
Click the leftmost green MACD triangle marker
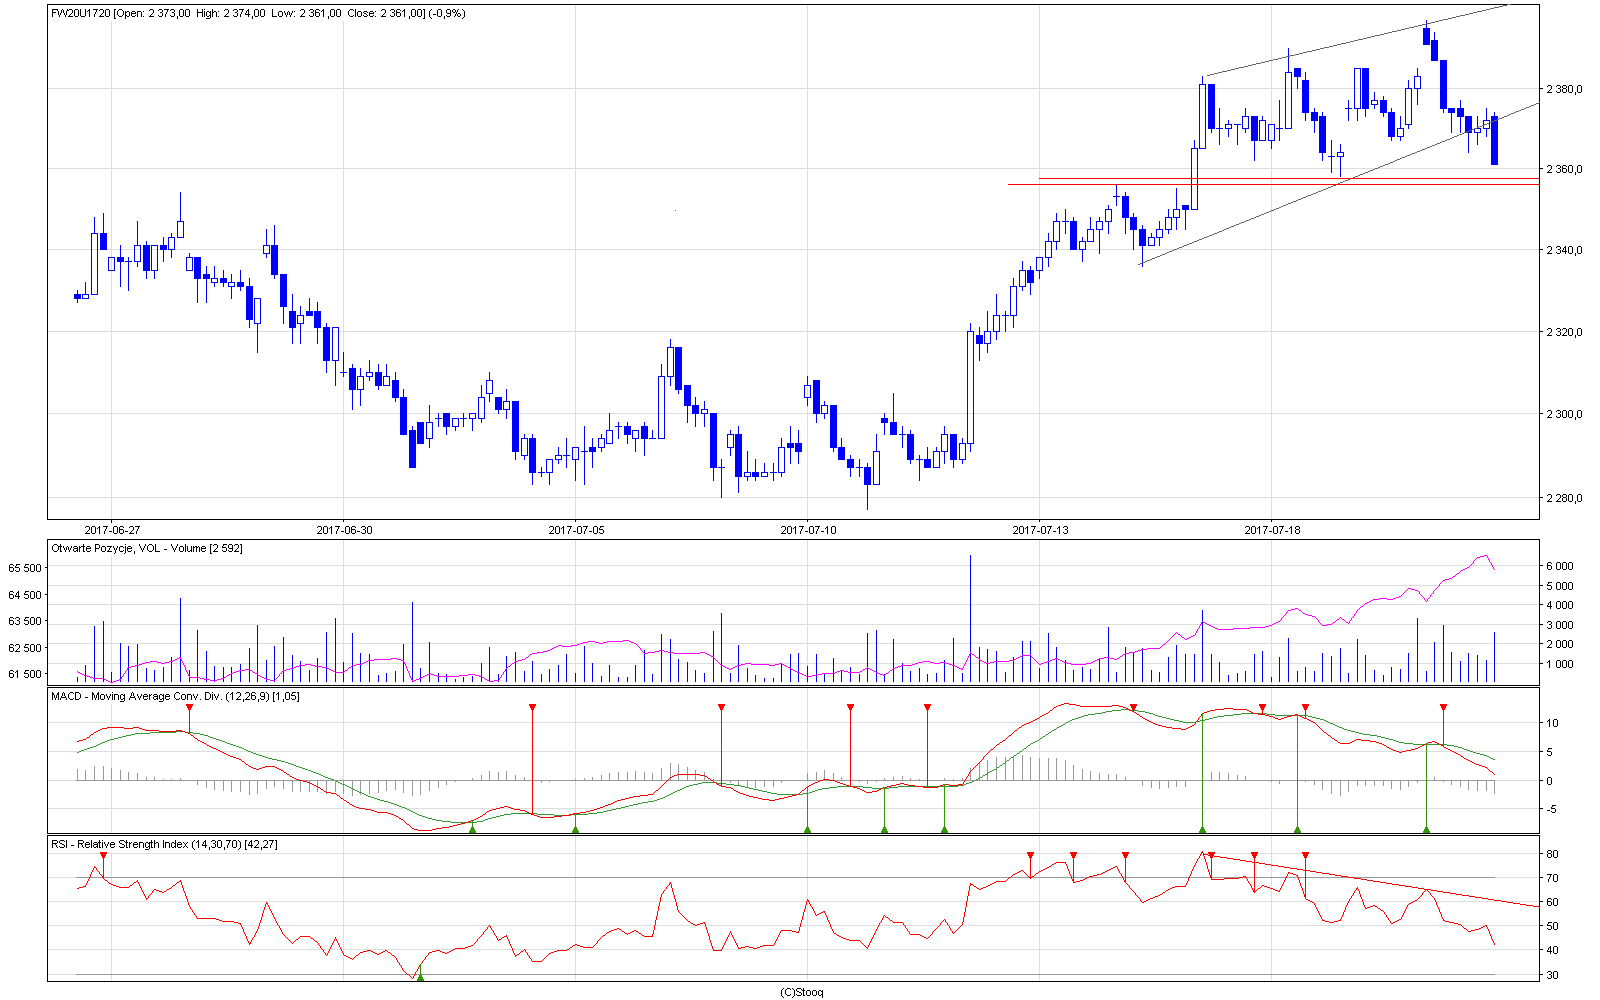pos(472,828)
